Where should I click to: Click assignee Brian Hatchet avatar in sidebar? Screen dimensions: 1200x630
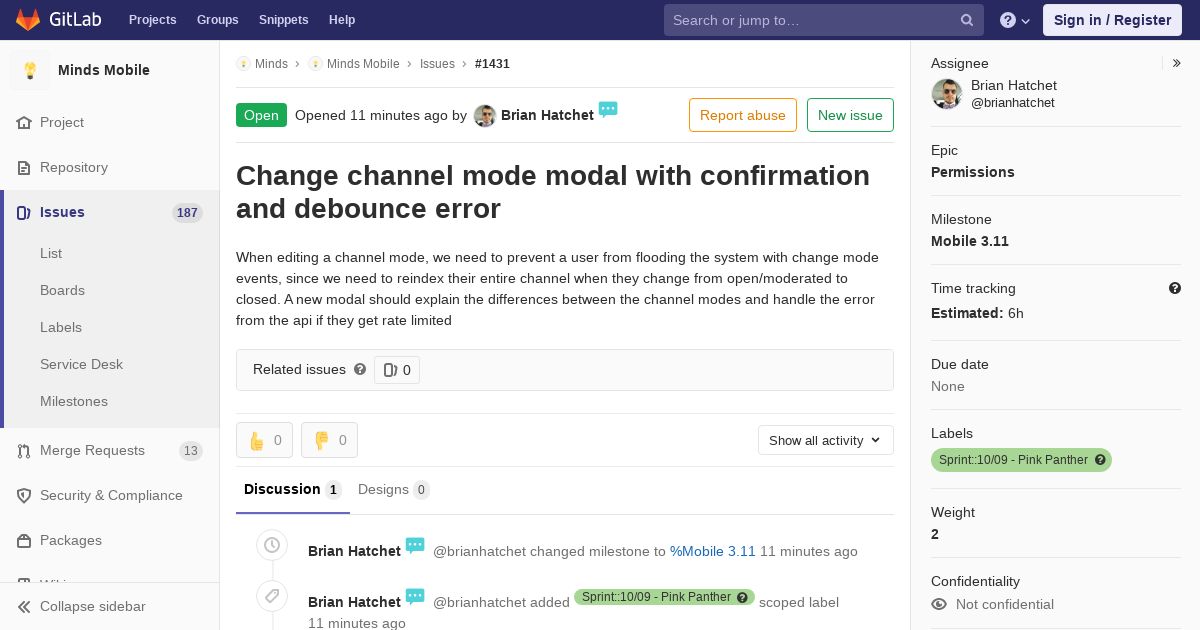point(946,94)
